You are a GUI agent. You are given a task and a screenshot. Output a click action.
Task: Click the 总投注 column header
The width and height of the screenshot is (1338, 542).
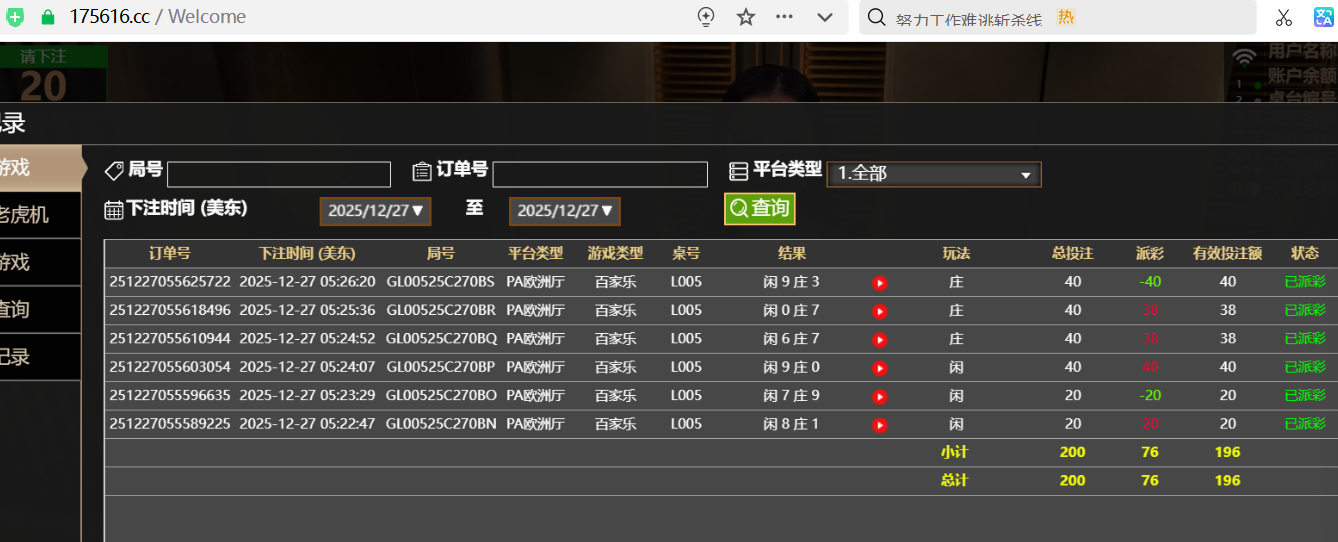pyautogui.click(x=1072, y=253)
